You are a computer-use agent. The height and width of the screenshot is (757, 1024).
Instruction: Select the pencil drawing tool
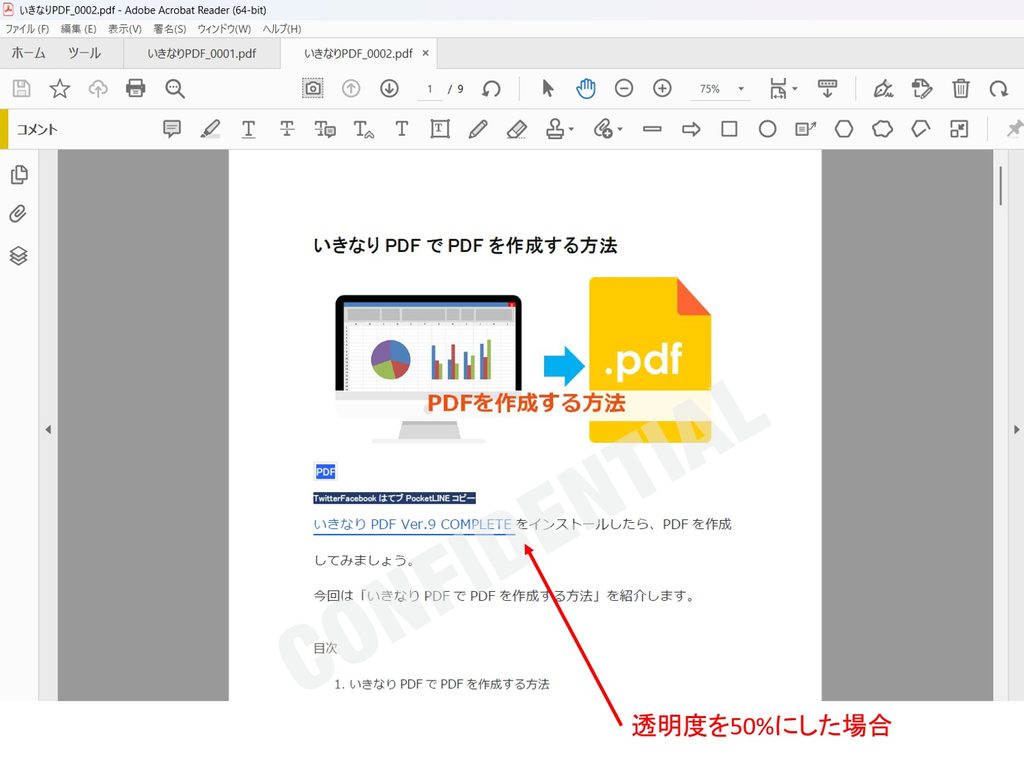[478, 129]
